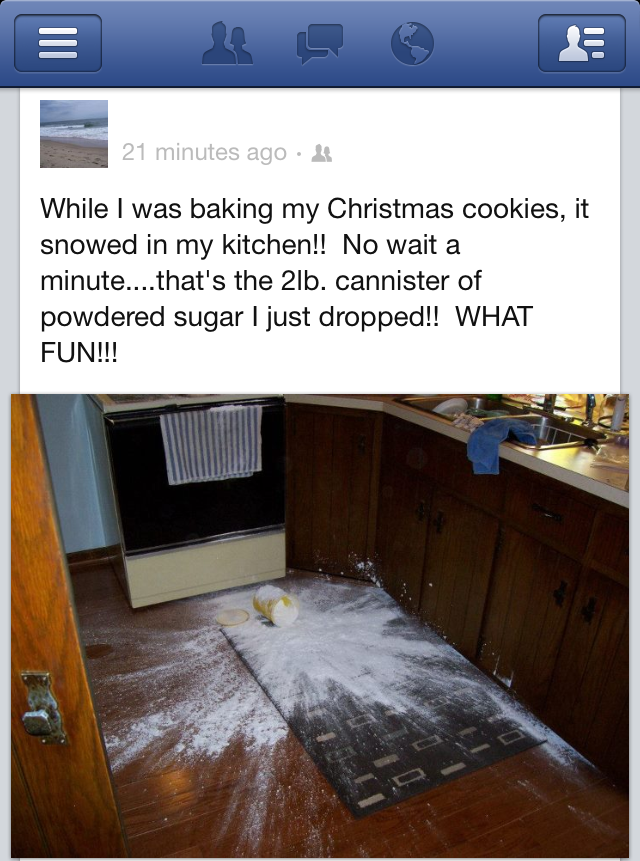640x861 pixels.
Task: Open the friend requests icon
Action: pyautogui.click(x=227, y=43)
